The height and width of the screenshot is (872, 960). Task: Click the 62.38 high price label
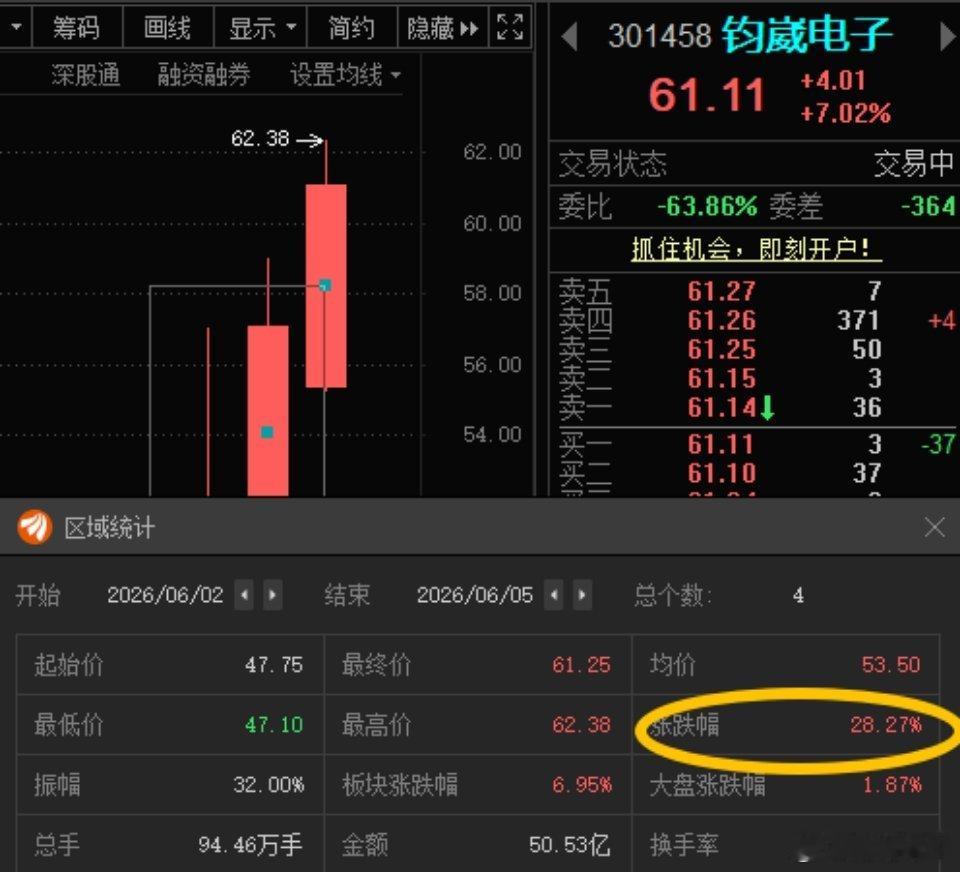click(x=260, y=138)
